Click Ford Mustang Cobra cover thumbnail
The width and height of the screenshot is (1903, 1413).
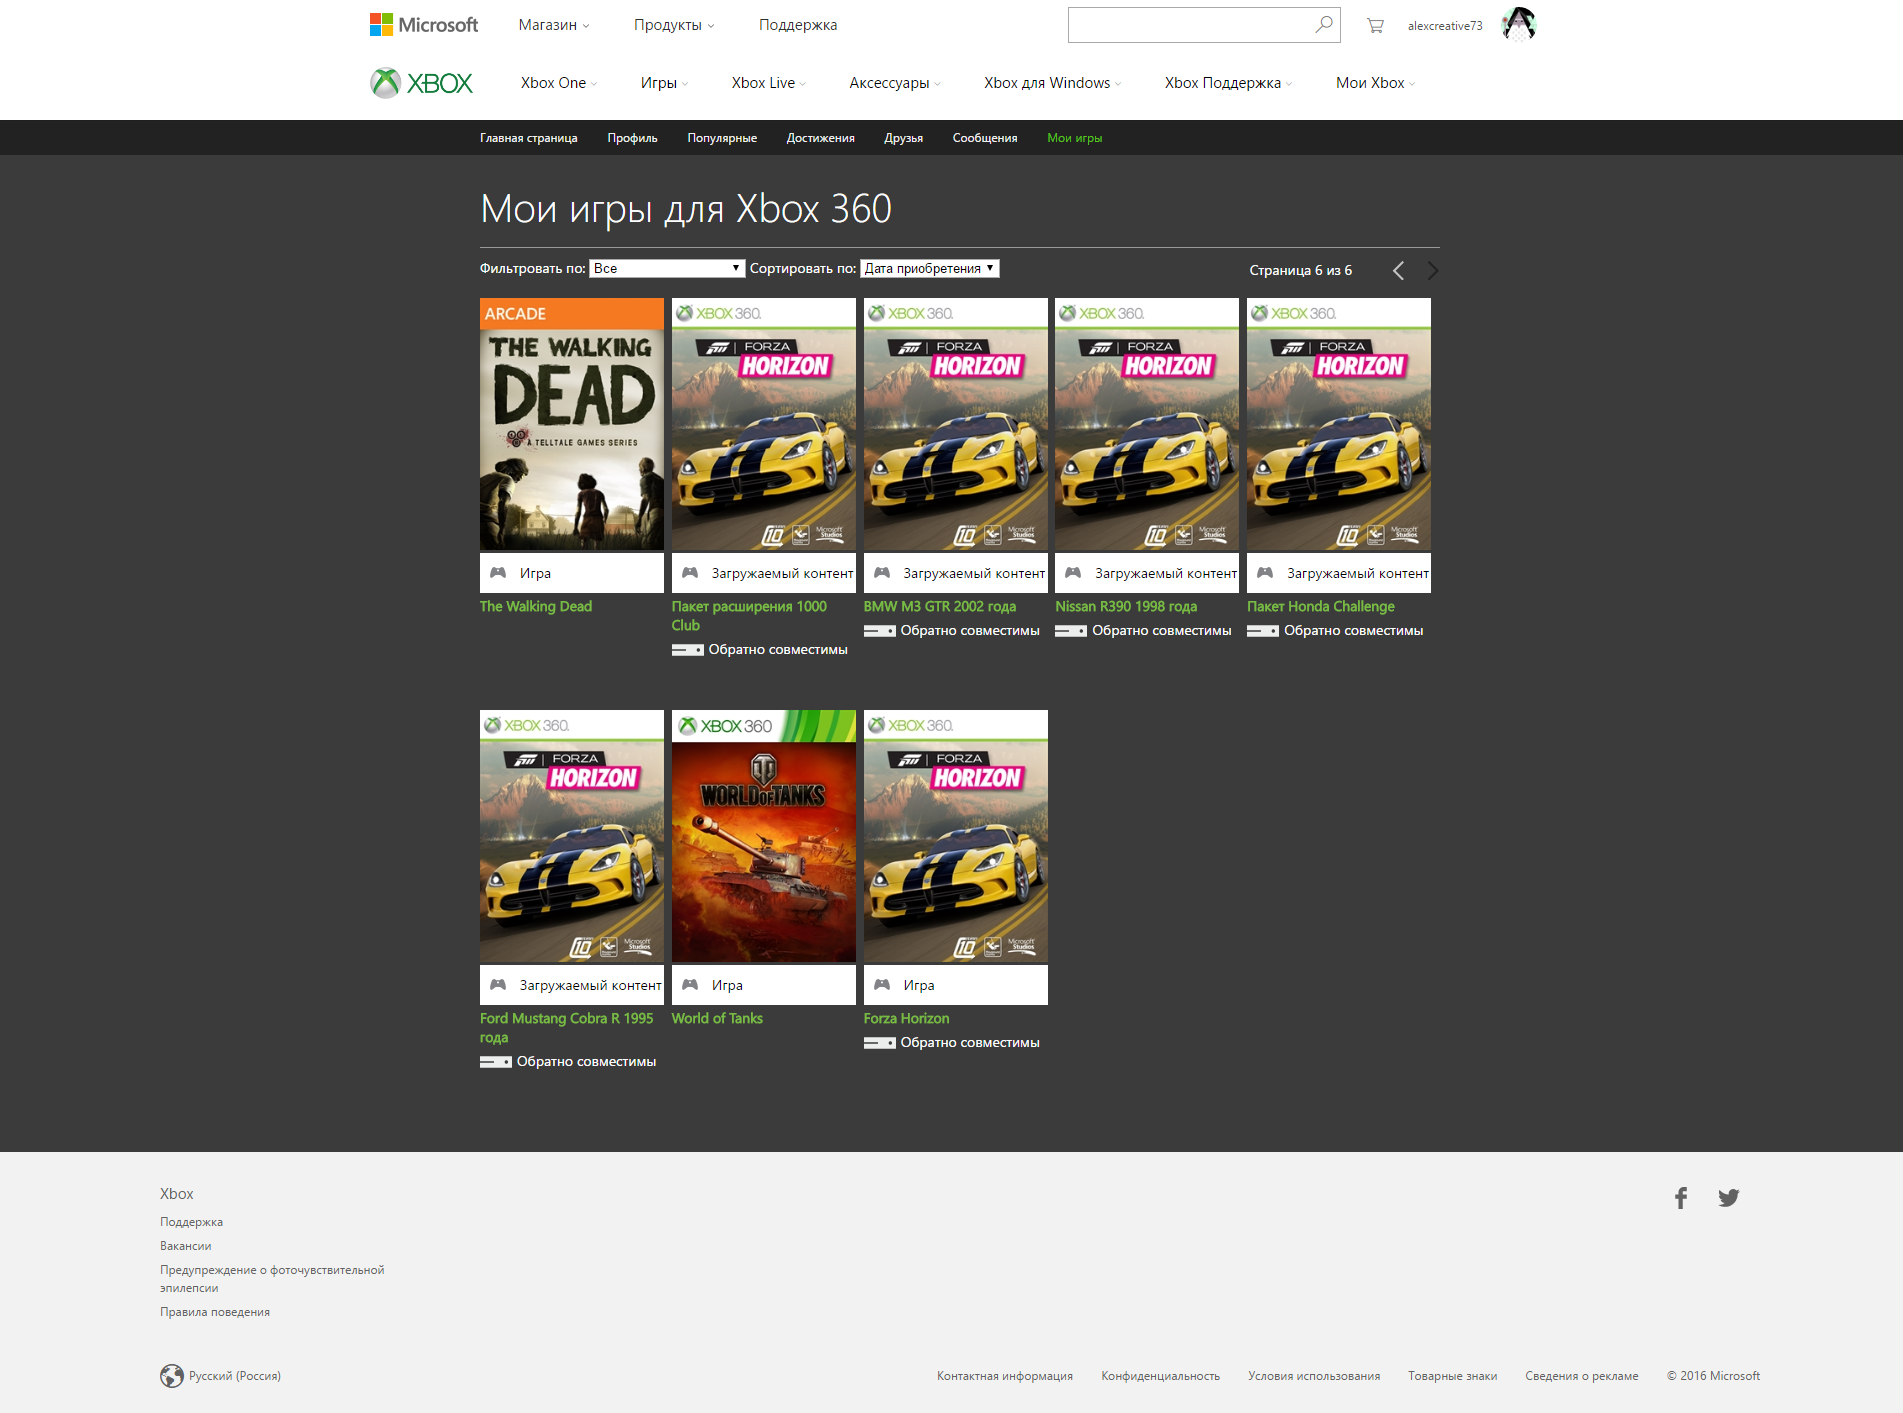(x=572, y=836)
